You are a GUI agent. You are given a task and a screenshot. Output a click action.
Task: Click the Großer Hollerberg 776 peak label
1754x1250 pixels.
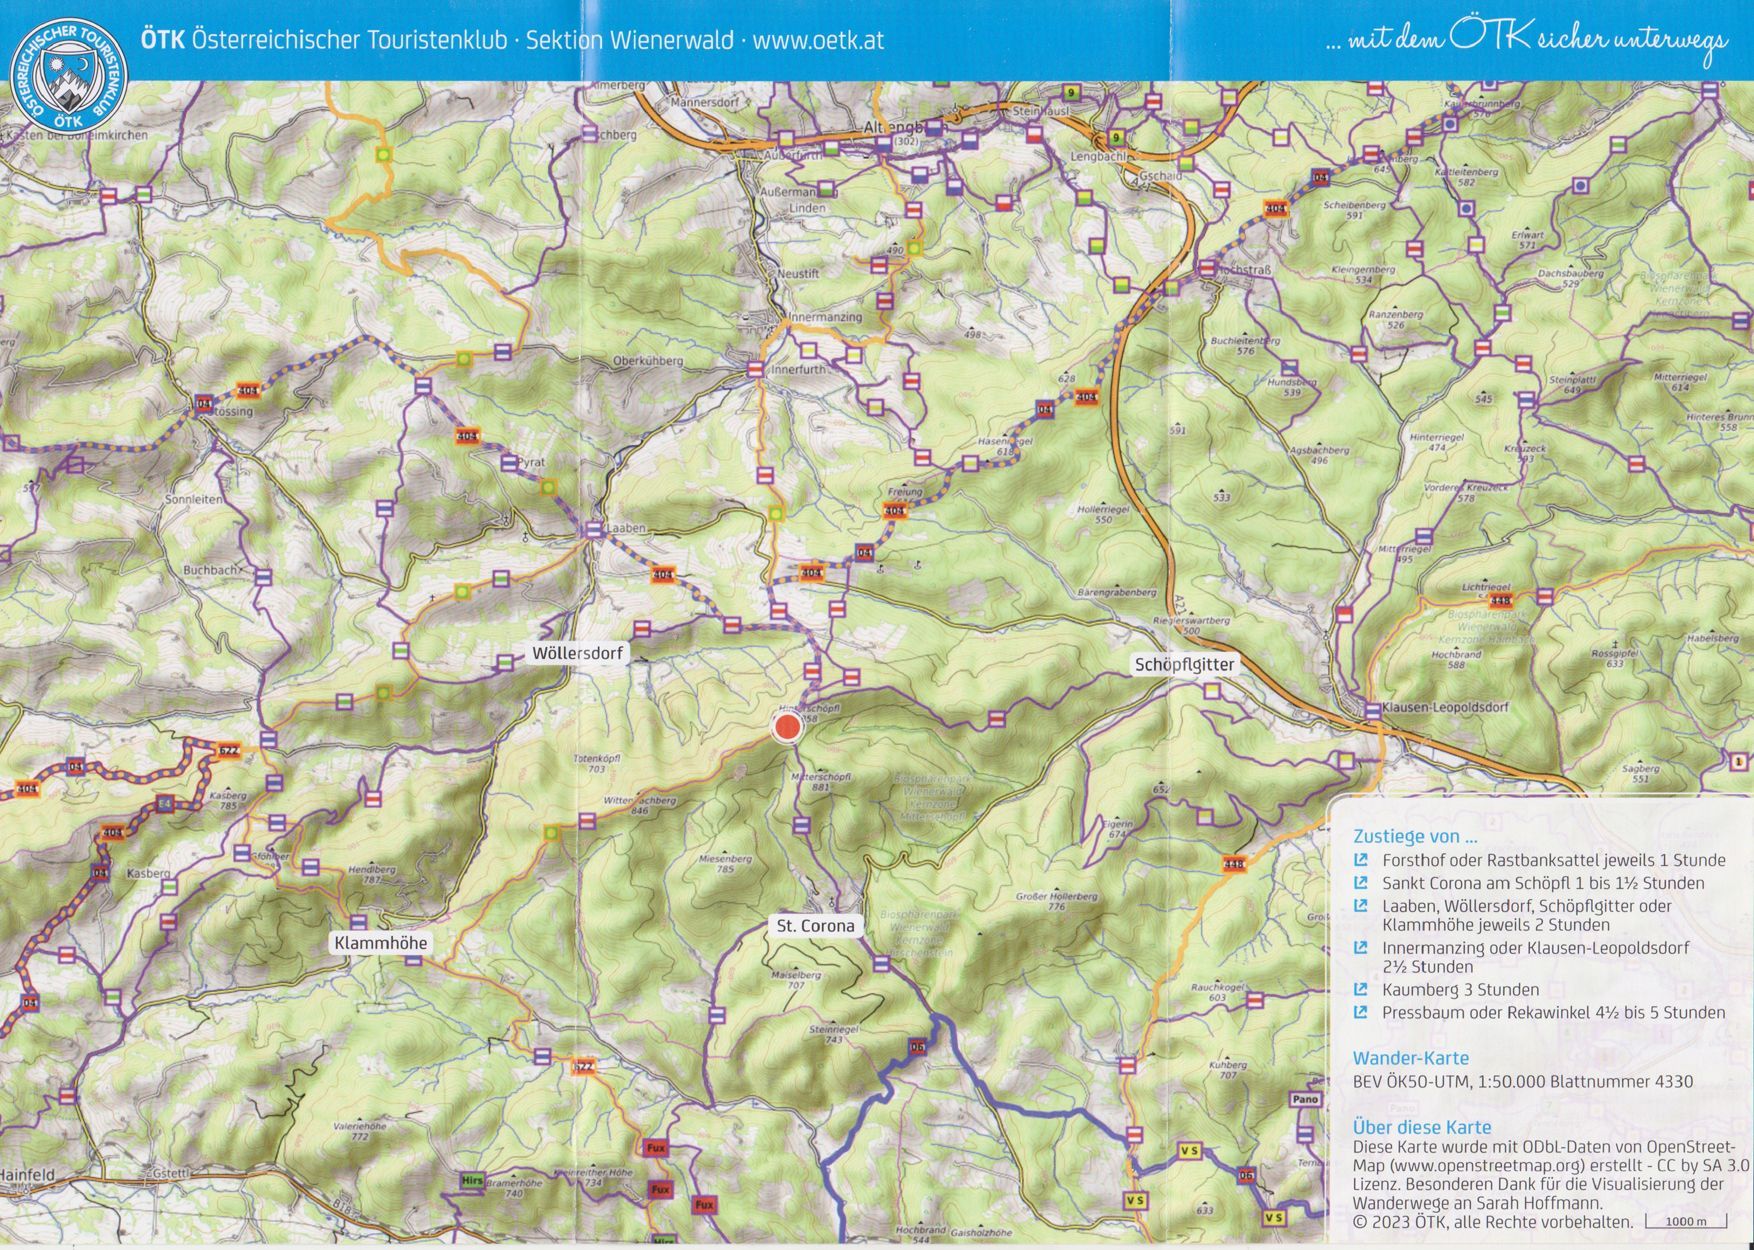coord(1057,901)
